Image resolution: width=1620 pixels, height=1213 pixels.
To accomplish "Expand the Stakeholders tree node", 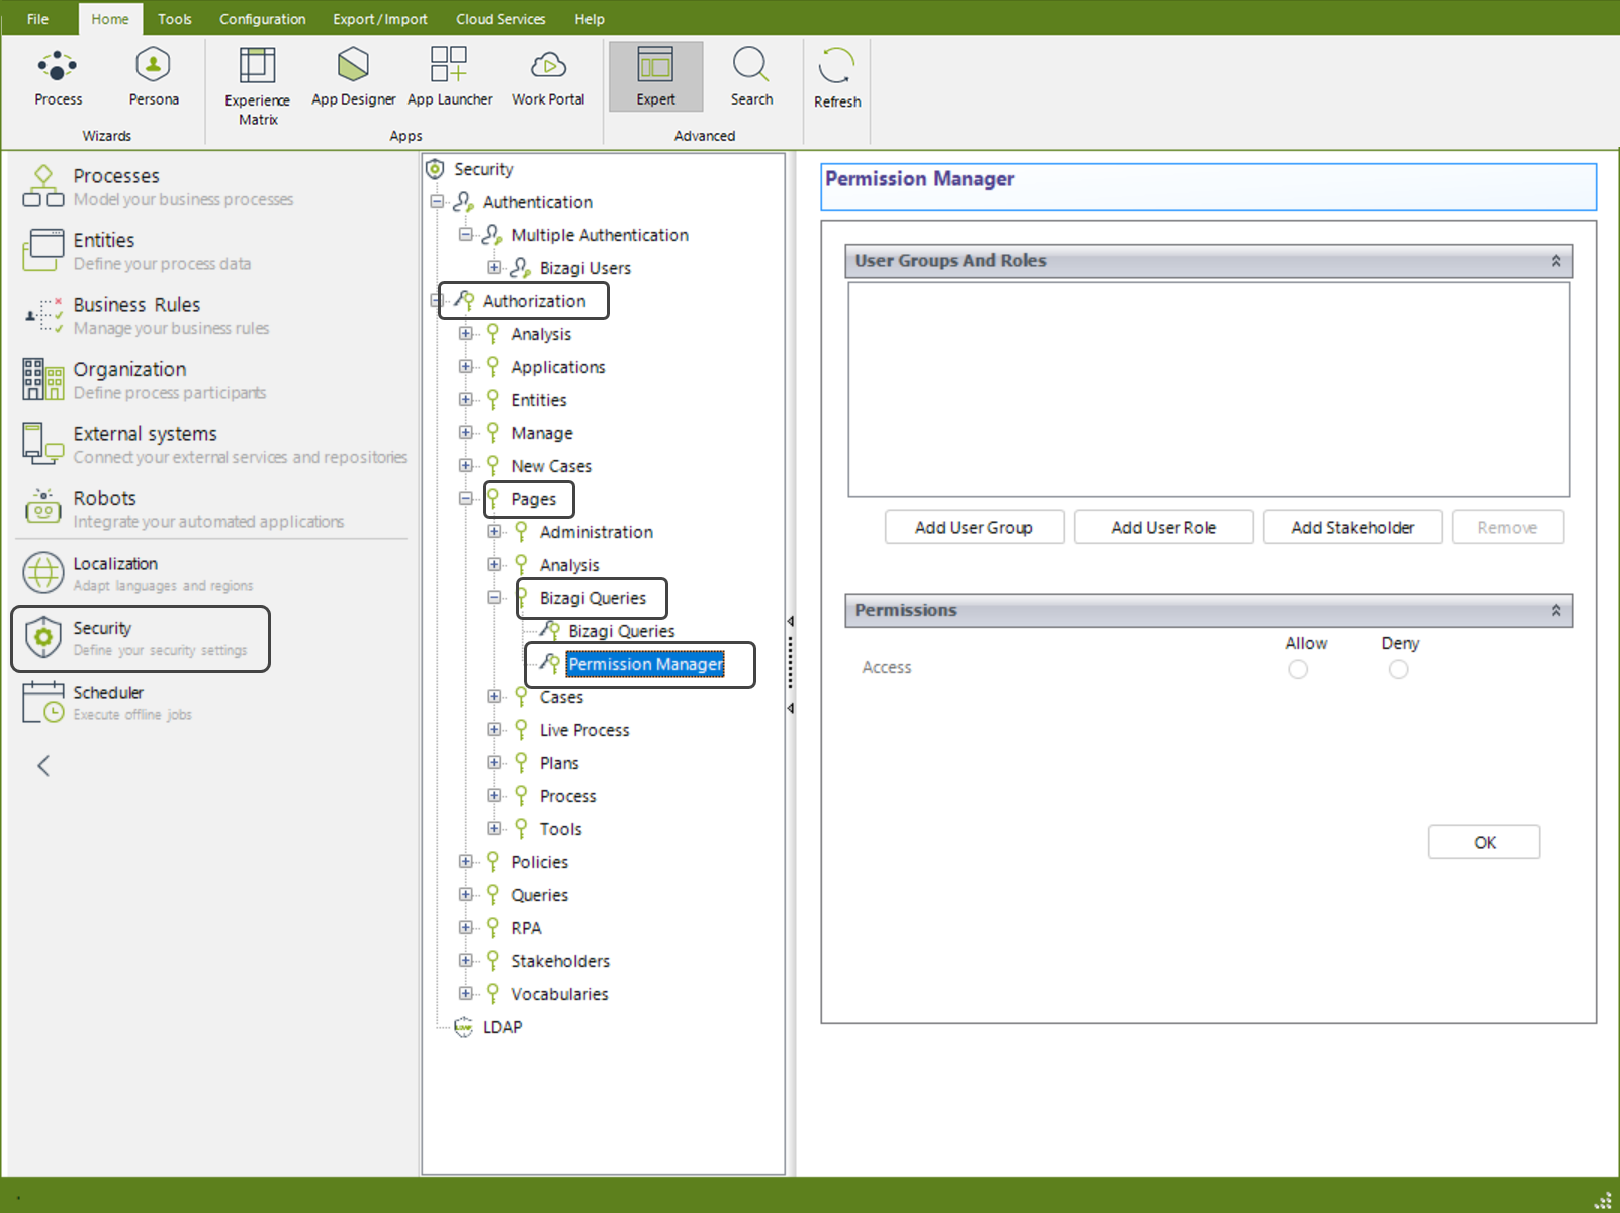I will (466, 960).
